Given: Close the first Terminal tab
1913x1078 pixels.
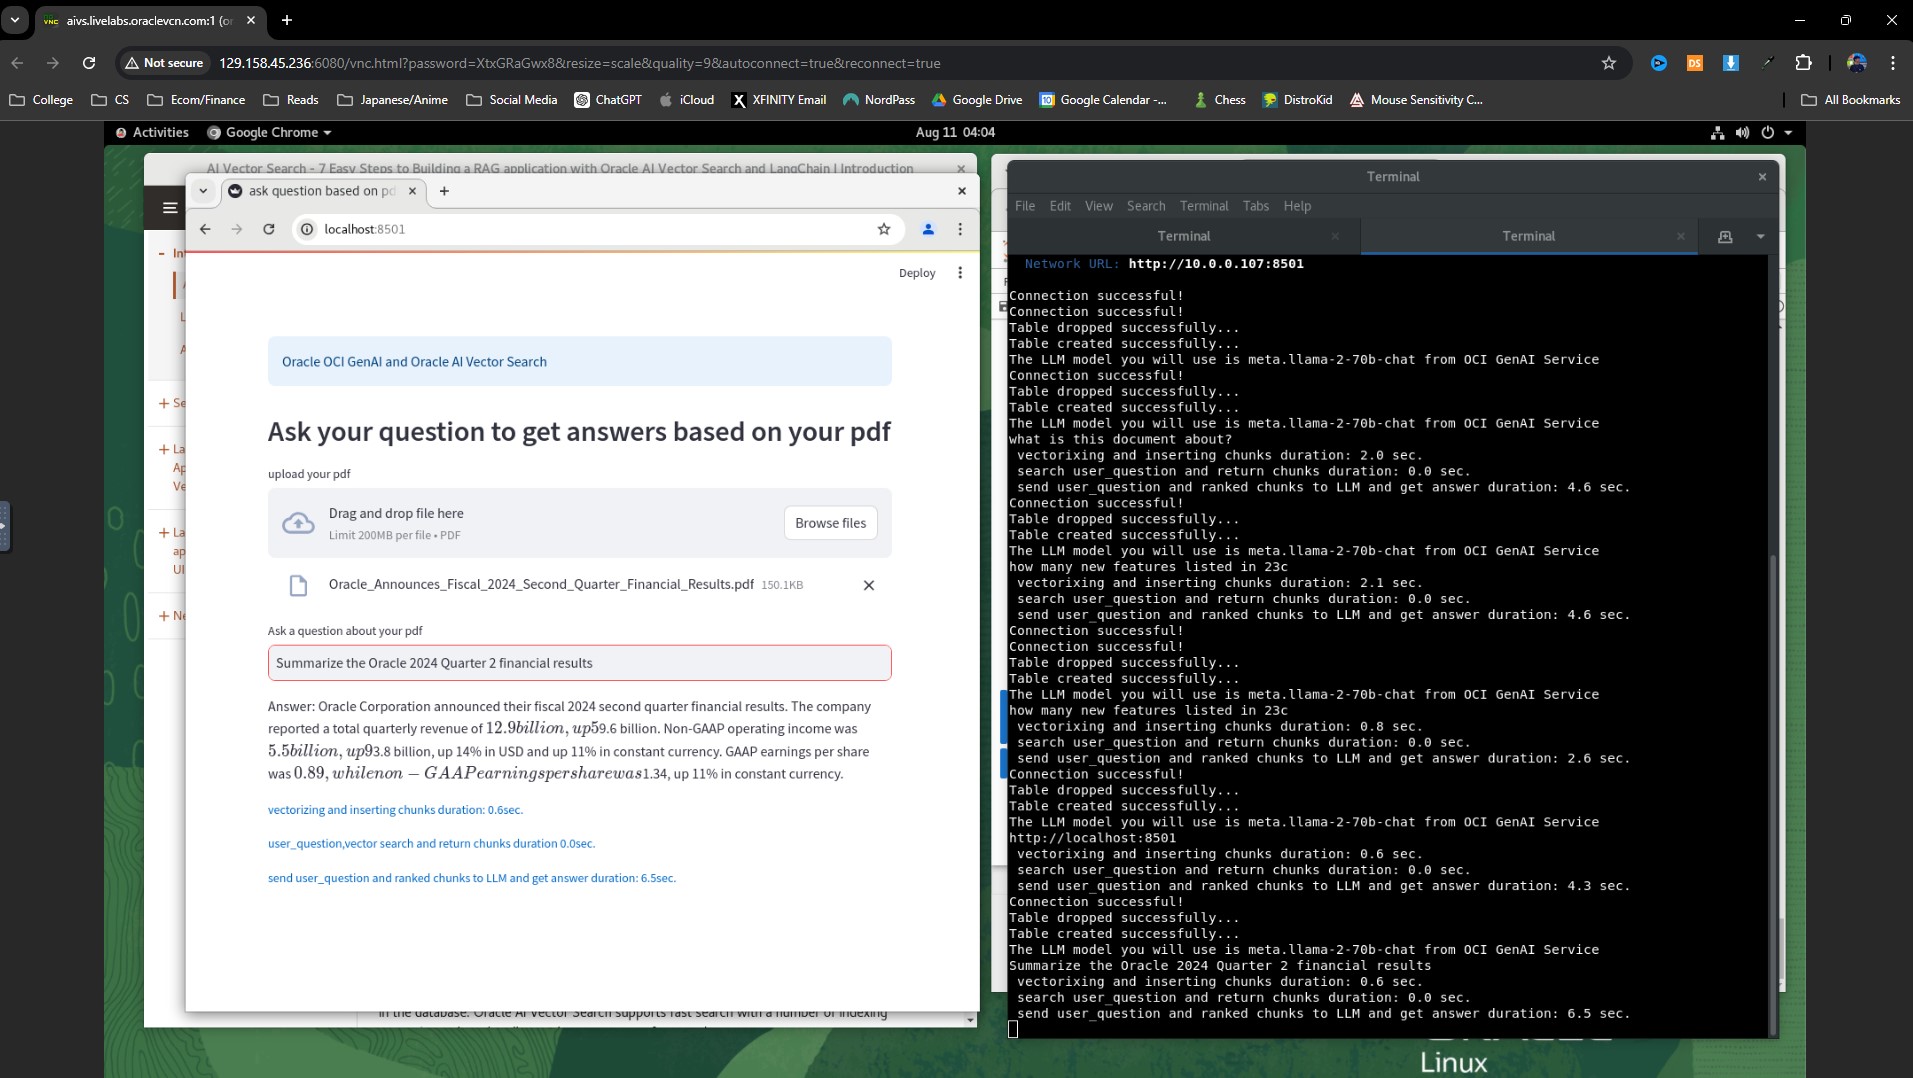Looking at the screenshot, I should (1335, 236).
